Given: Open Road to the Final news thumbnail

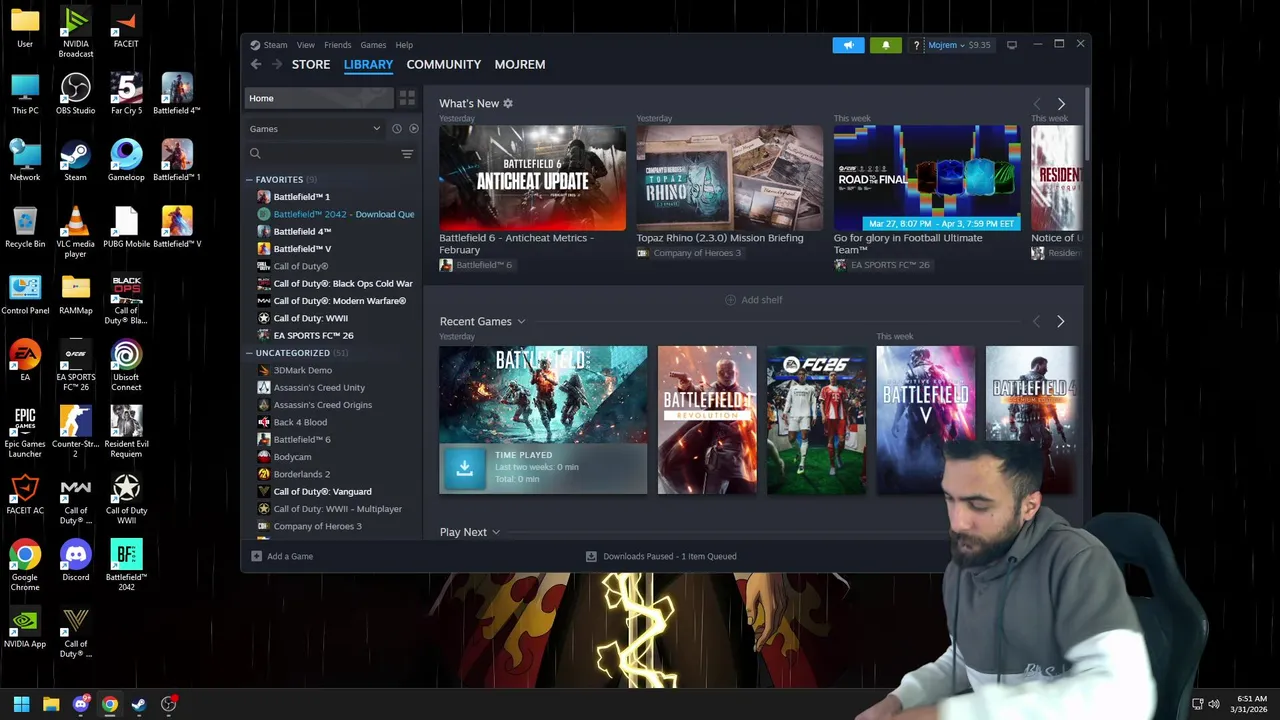Looking at the screenshot, I should coord(927,178).
